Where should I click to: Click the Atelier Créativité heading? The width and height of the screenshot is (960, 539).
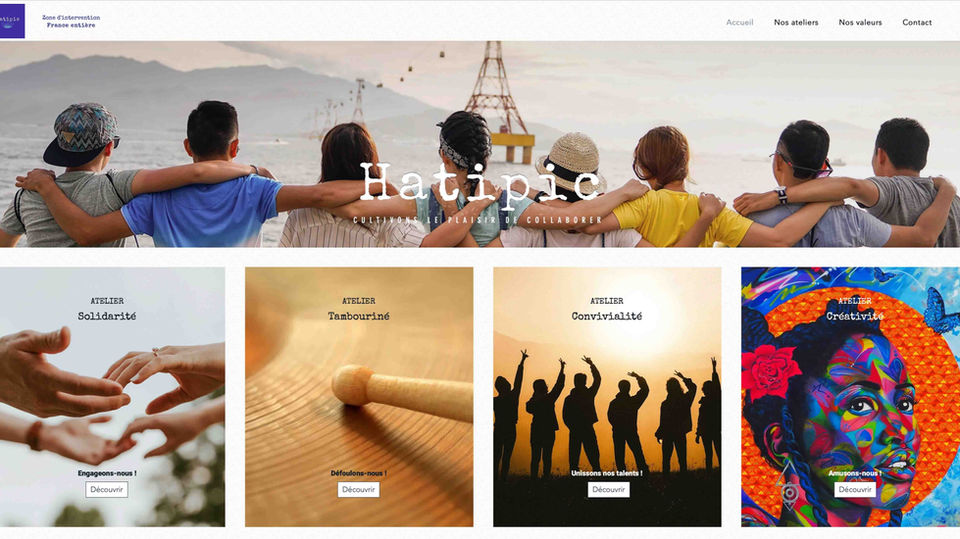click(855, 309)
